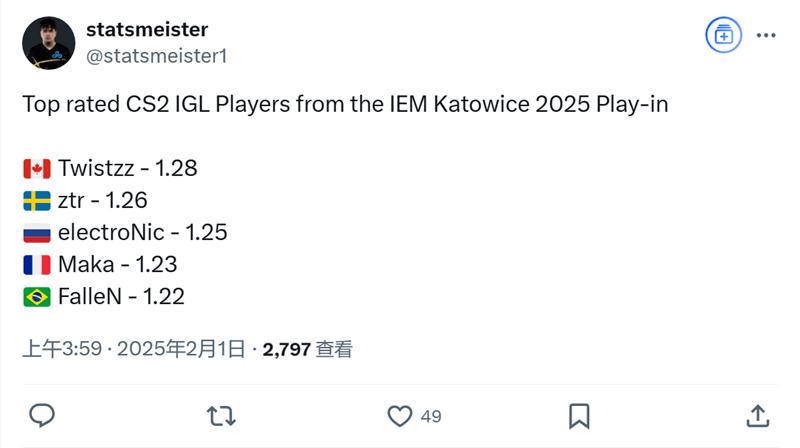Image resolution: width=800 pixels, height=448 pixels.
Task: Click the blue circled plus icon
Action: point(723,35)
